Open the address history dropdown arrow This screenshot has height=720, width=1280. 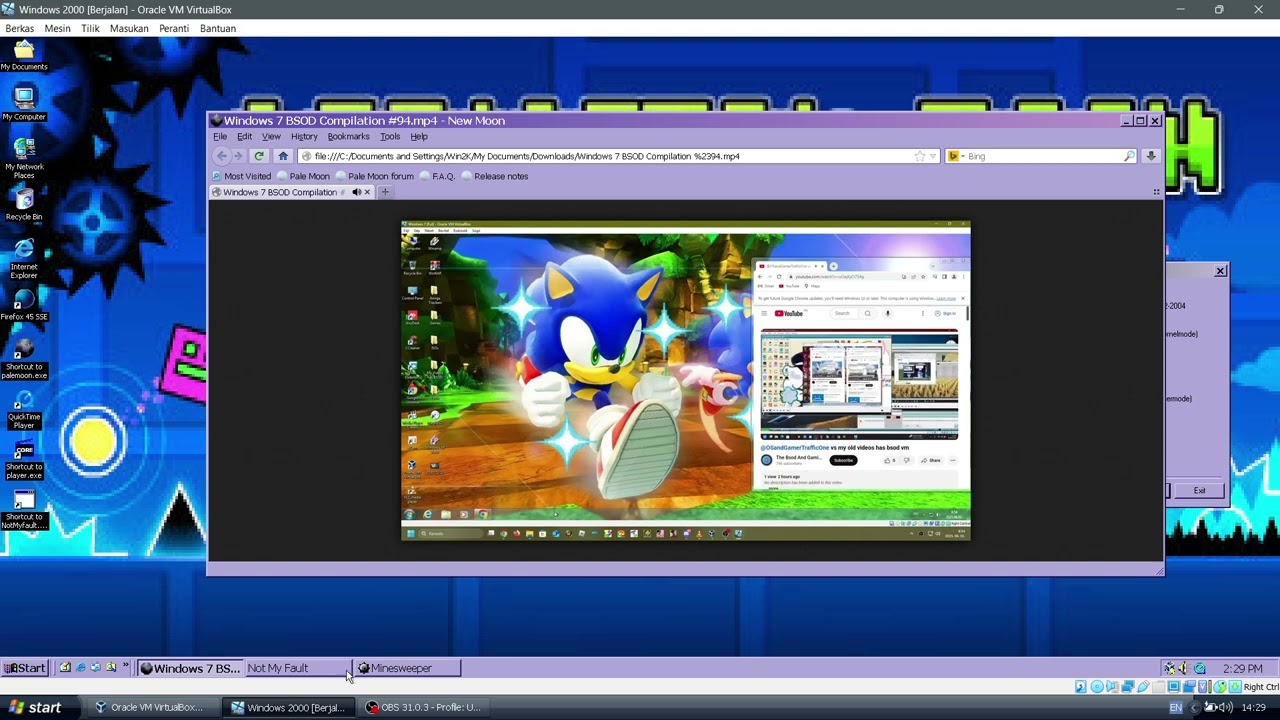point(932,156)
